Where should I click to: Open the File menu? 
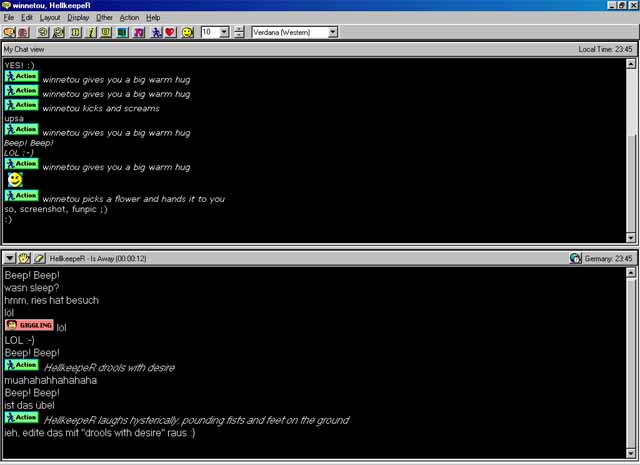9,17
